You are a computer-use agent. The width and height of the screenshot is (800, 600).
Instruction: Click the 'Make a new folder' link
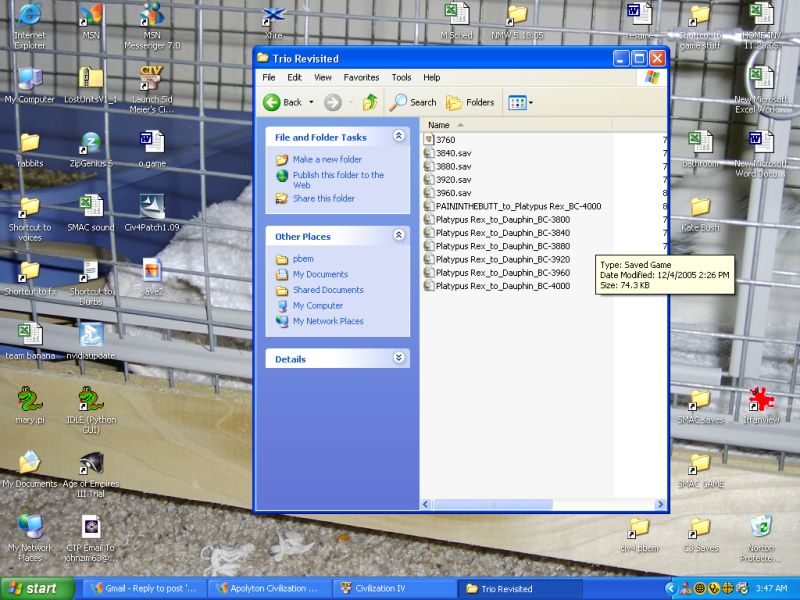(327, 160)
